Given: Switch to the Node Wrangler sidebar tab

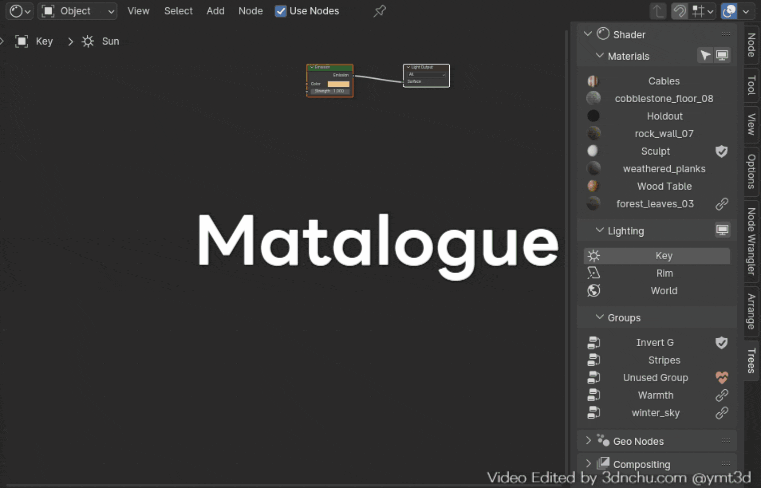Looking at the screenshot, I should 751,241.
